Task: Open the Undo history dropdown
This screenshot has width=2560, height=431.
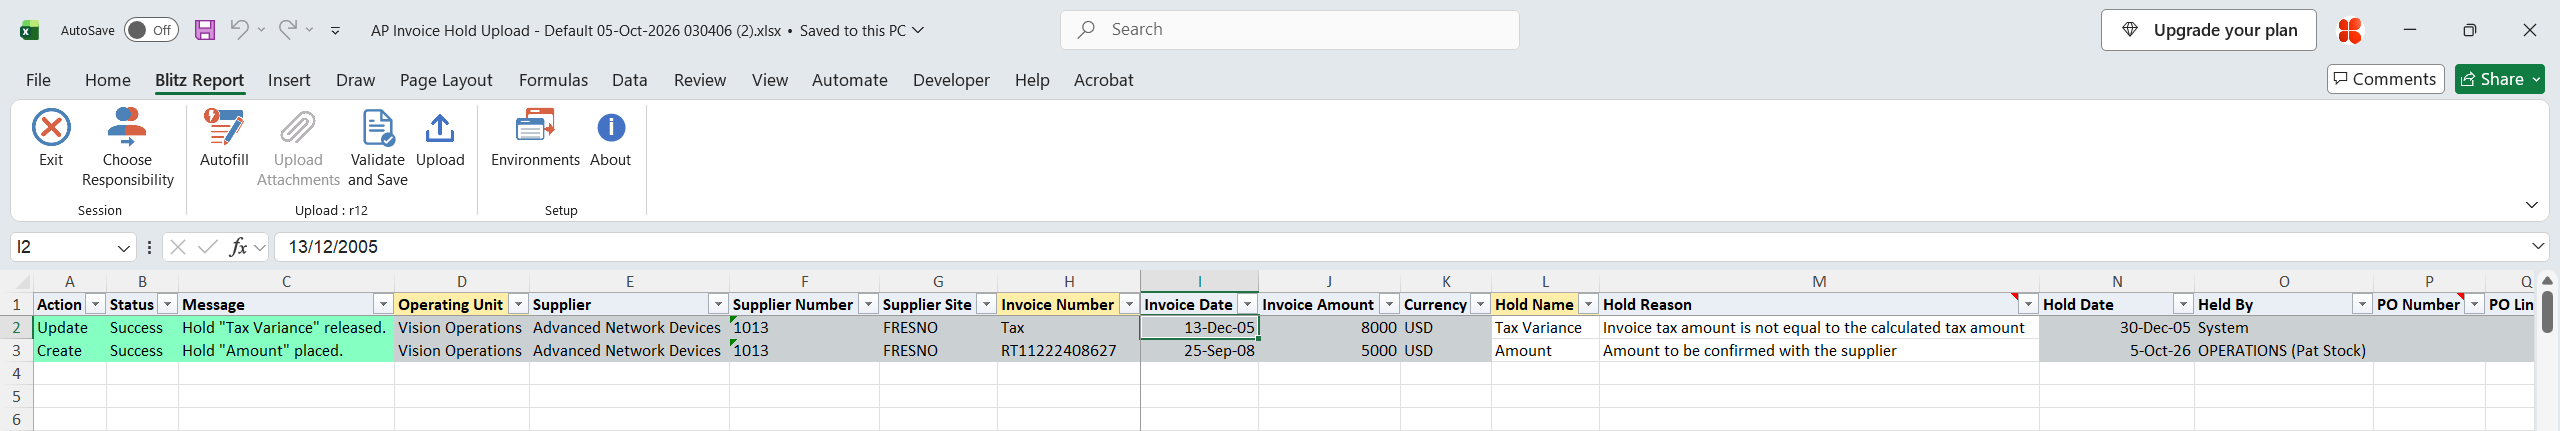Action: (x=261, y=30)
